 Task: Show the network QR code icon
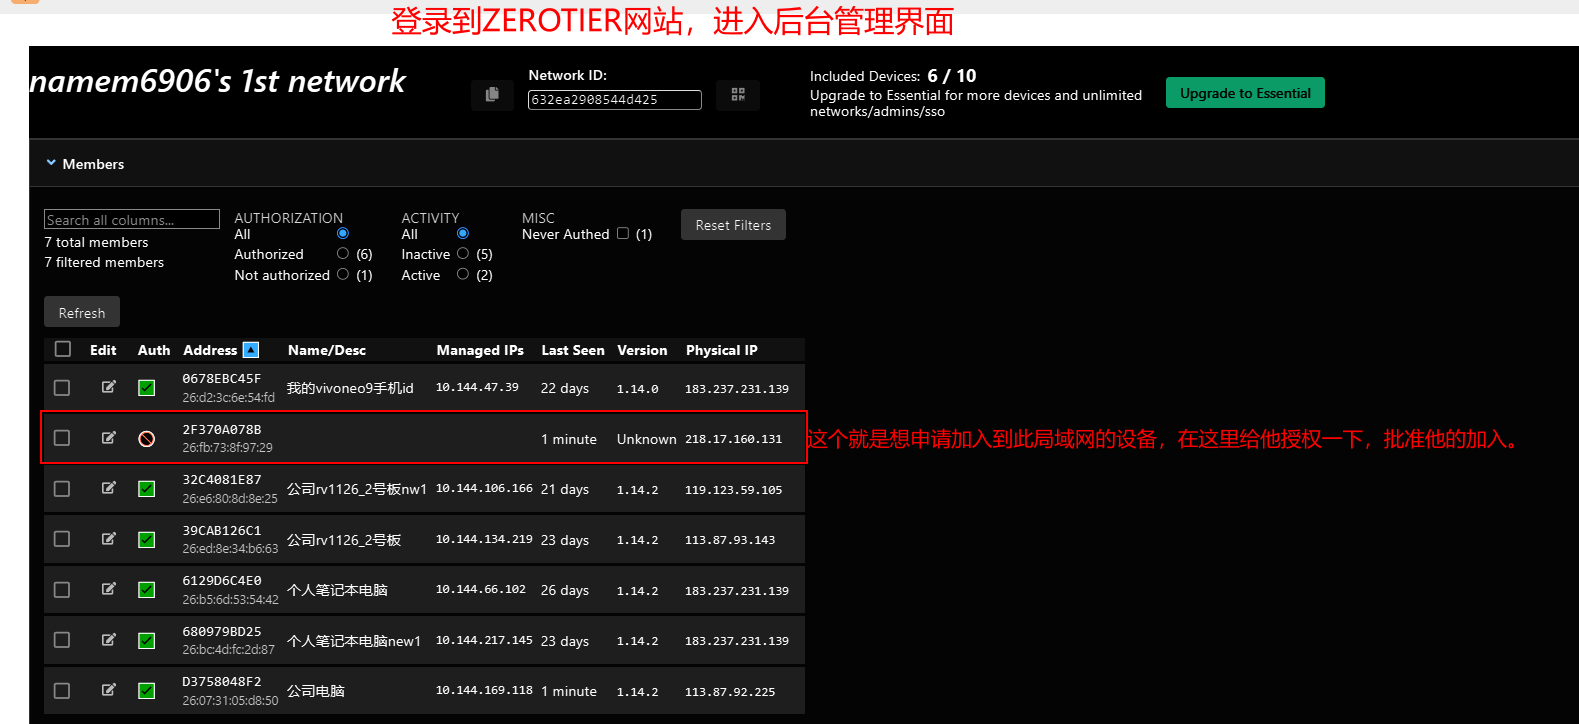pos(738,94)
